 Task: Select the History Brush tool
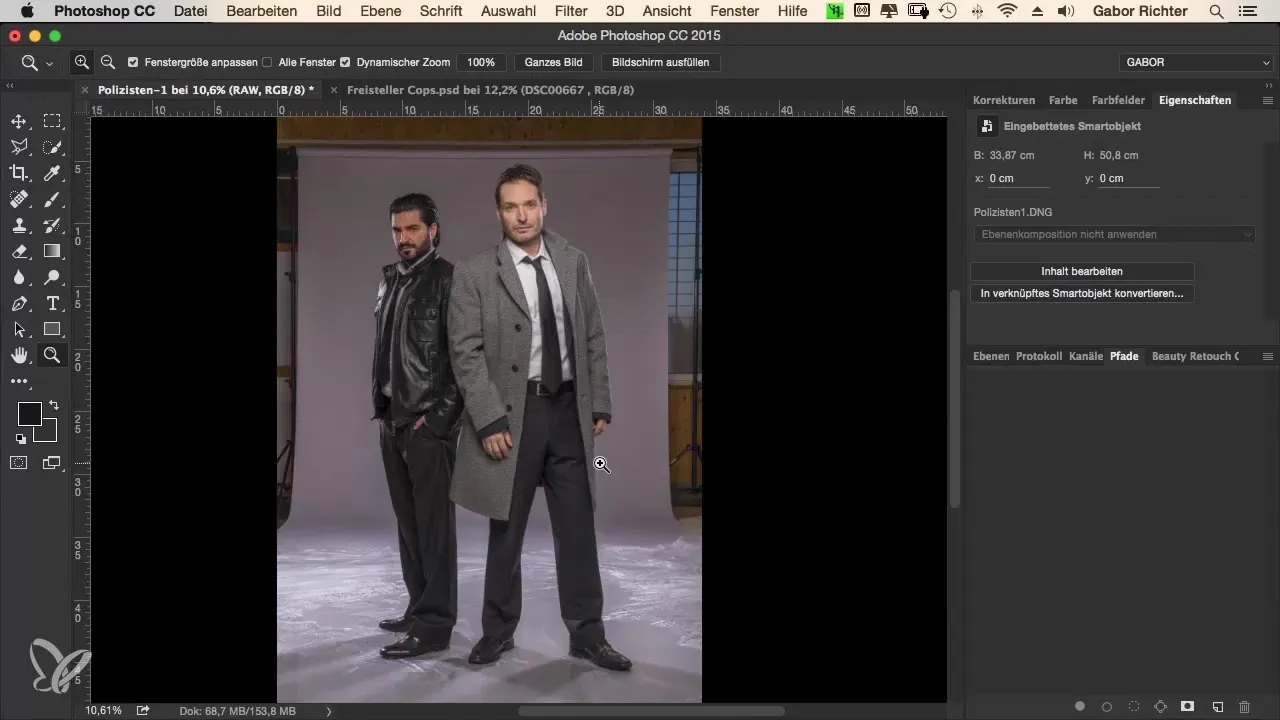(52, 225)
